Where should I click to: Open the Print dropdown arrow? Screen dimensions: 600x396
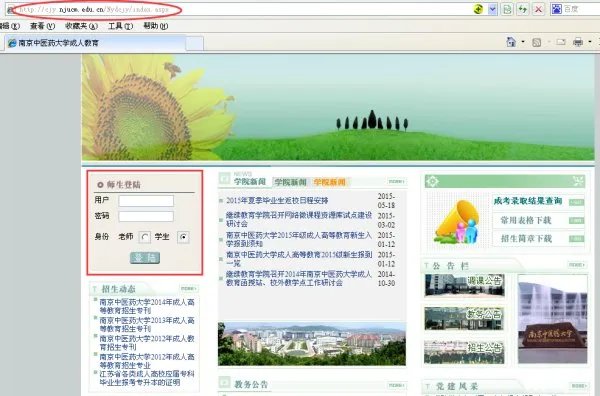pyautogui.click(x=590, y=42)
